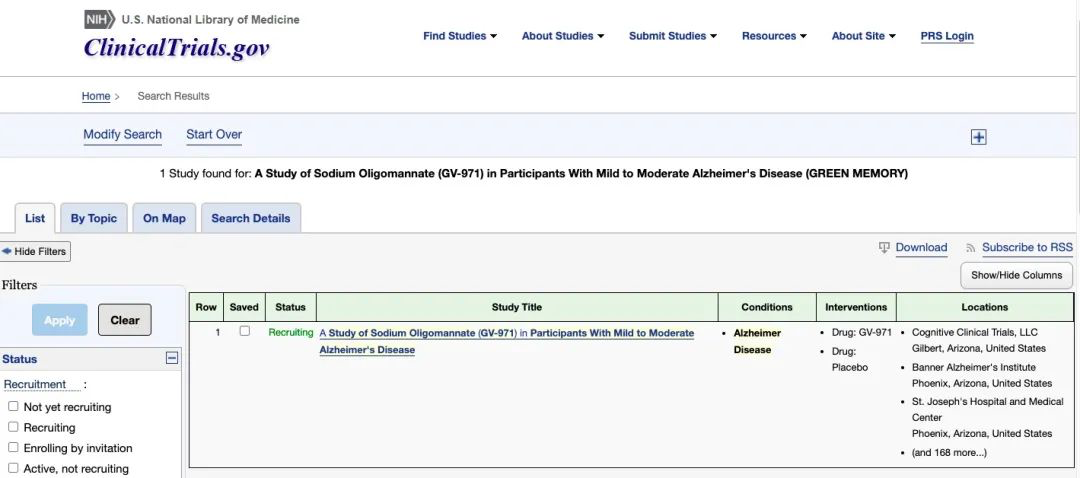Open Submit Studies dropdown menu

click(673, 36)
